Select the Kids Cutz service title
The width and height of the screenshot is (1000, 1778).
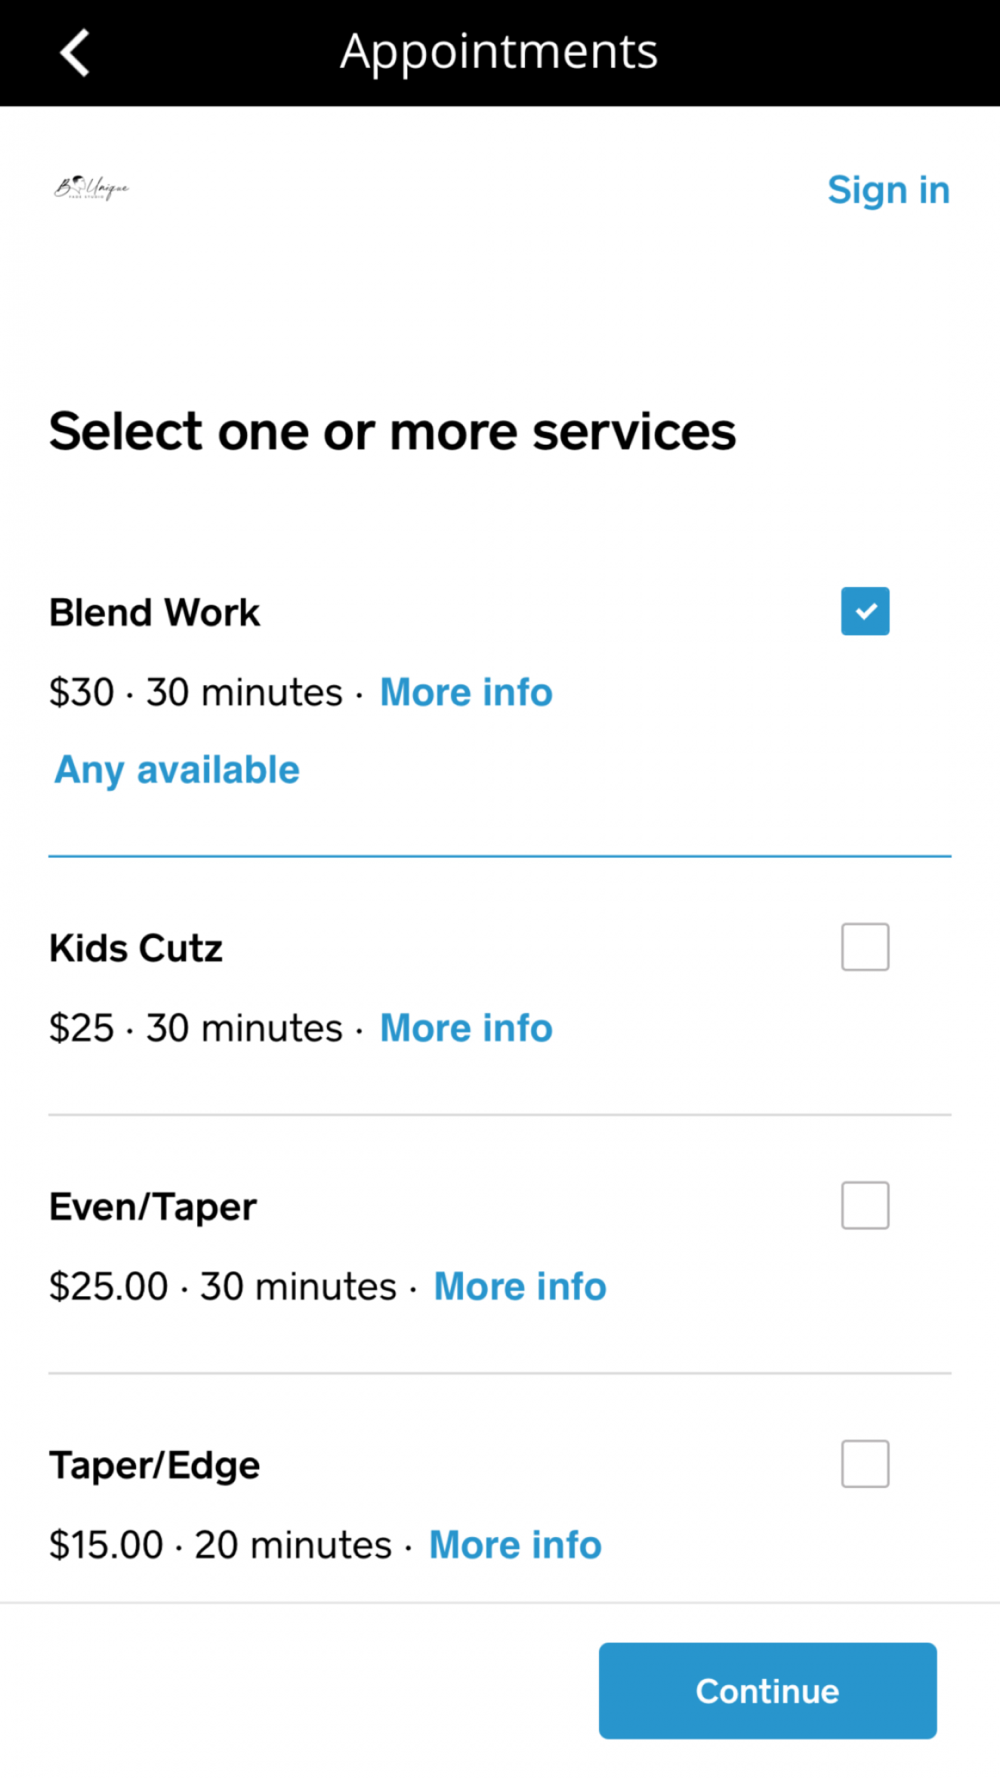[x=136, y=948]
